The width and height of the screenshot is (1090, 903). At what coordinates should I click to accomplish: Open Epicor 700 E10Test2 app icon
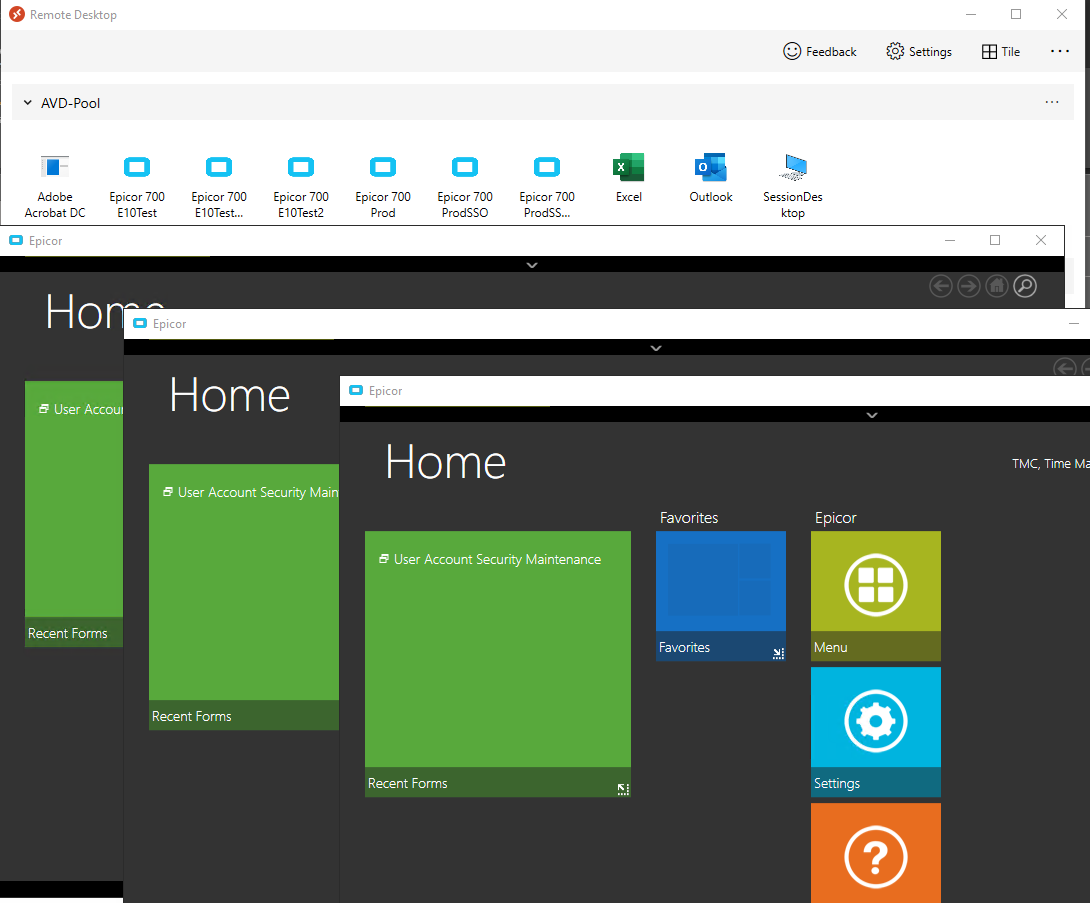tap(301, 186)
